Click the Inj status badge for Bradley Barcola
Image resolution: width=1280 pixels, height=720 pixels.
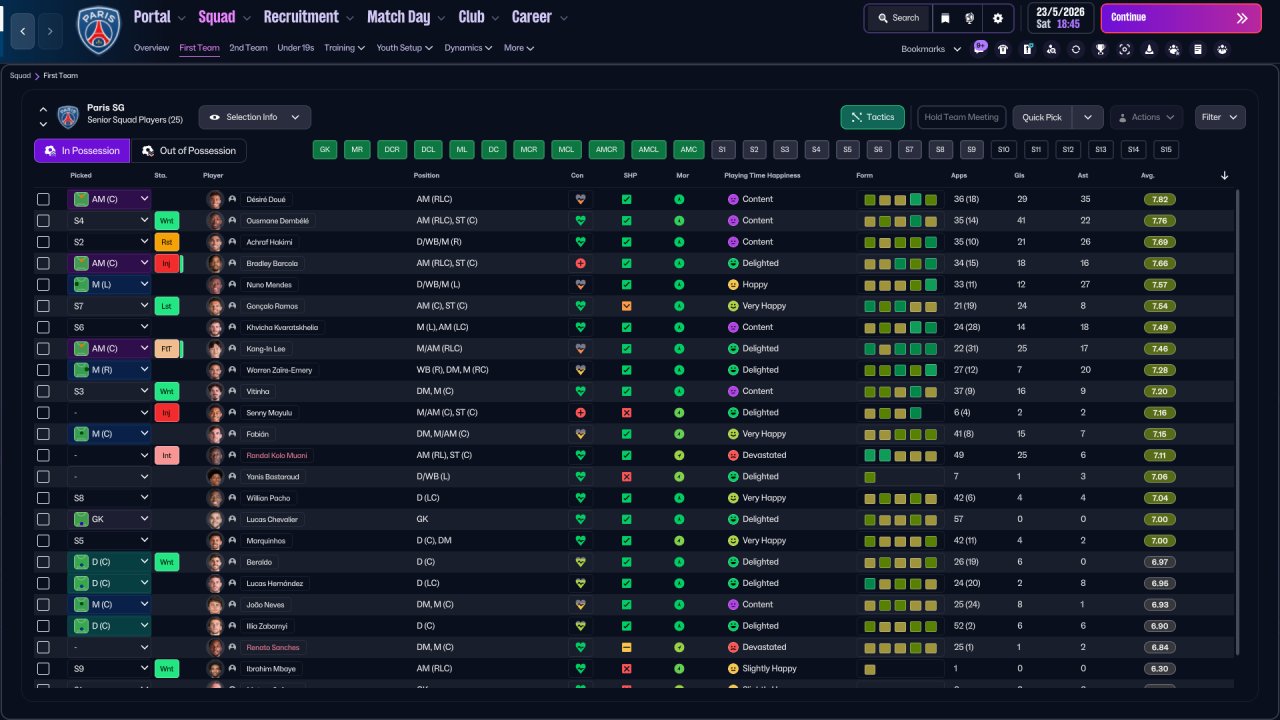point(167,263)
